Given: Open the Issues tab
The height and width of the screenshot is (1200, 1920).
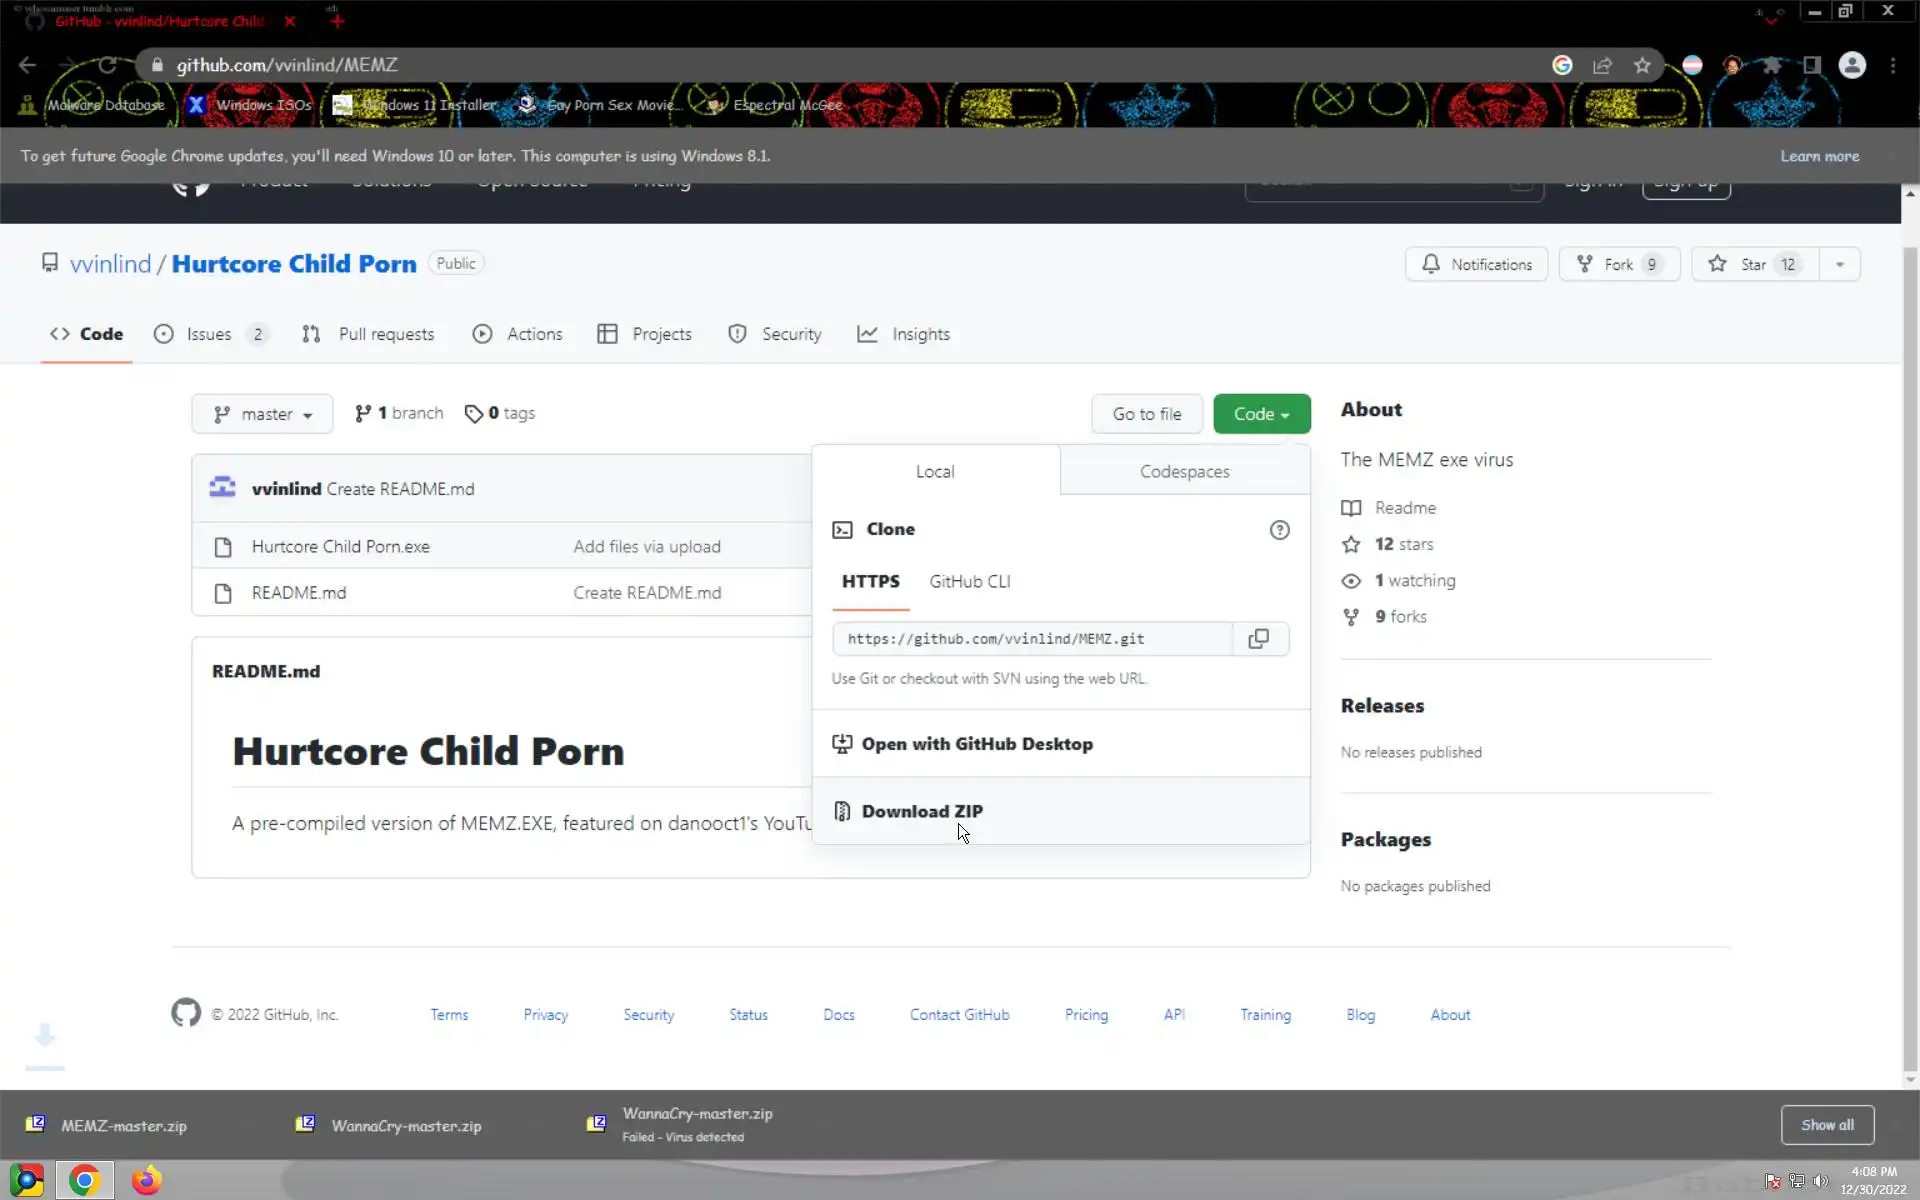Looking at the screenshot, I should [x=209, y=334].
